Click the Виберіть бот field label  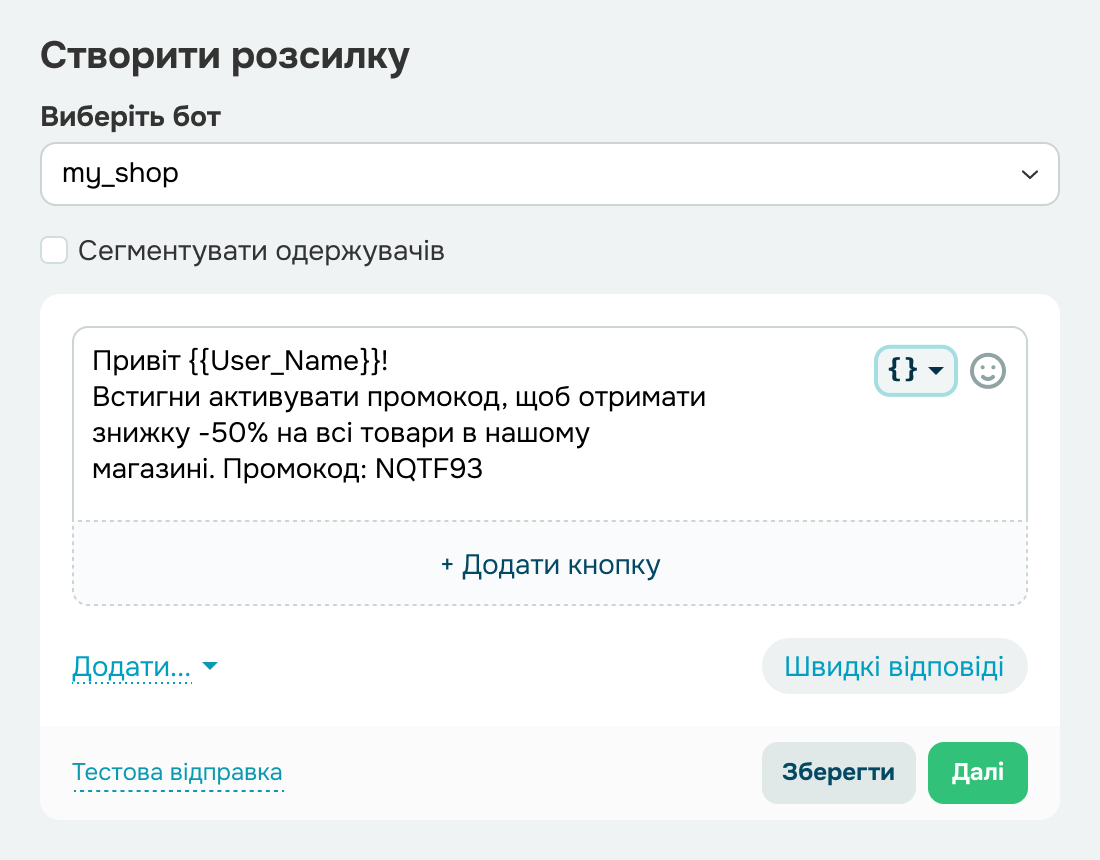point(131,116)
